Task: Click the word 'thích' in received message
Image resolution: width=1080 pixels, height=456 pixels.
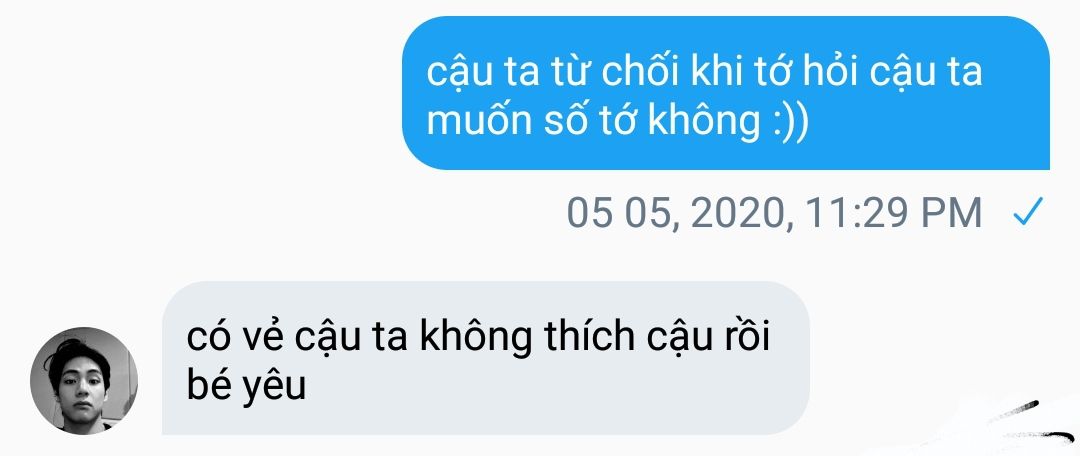Action: [x=588, y=337]
